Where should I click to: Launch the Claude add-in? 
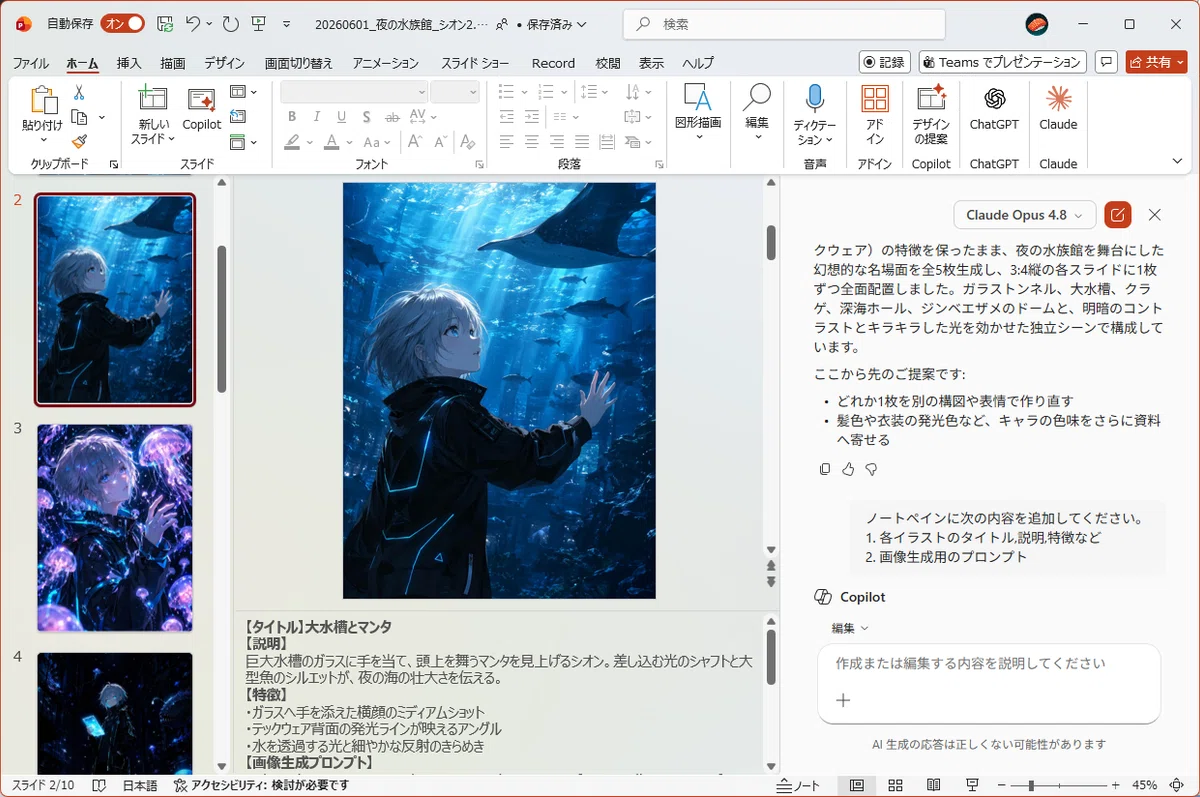pyautogui.click(x=1058, y=109)
